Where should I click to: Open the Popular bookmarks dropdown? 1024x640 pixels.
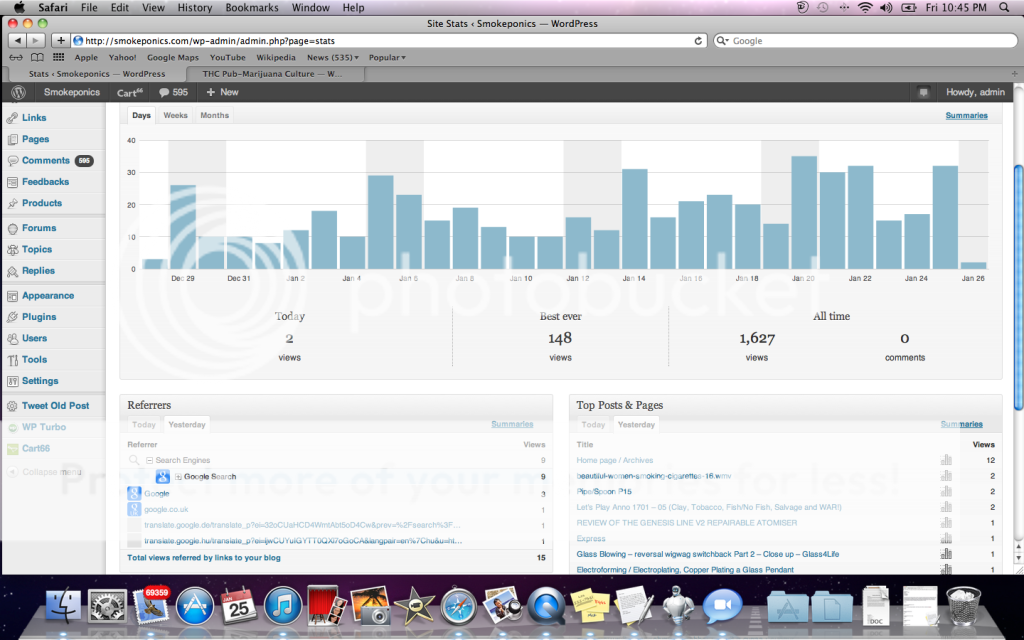point(387,57)
